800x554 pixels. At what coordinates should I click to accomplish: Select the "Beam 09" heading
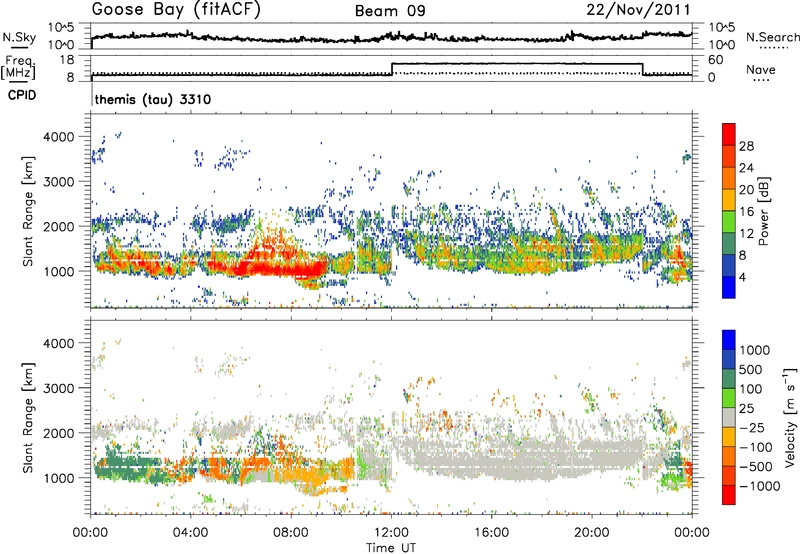390,11
